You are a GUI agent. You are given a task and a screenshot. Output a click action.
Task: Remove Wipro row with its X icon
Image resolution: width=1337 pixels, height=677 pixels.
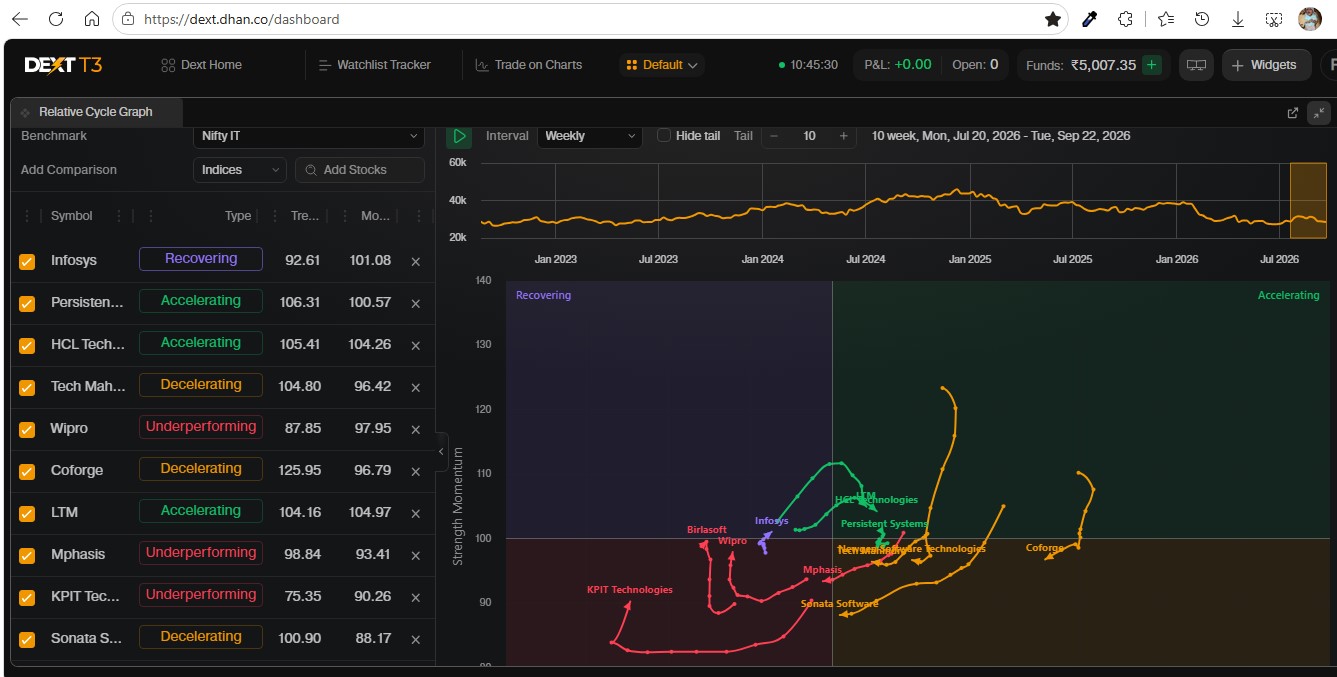[x=416, y=429]
